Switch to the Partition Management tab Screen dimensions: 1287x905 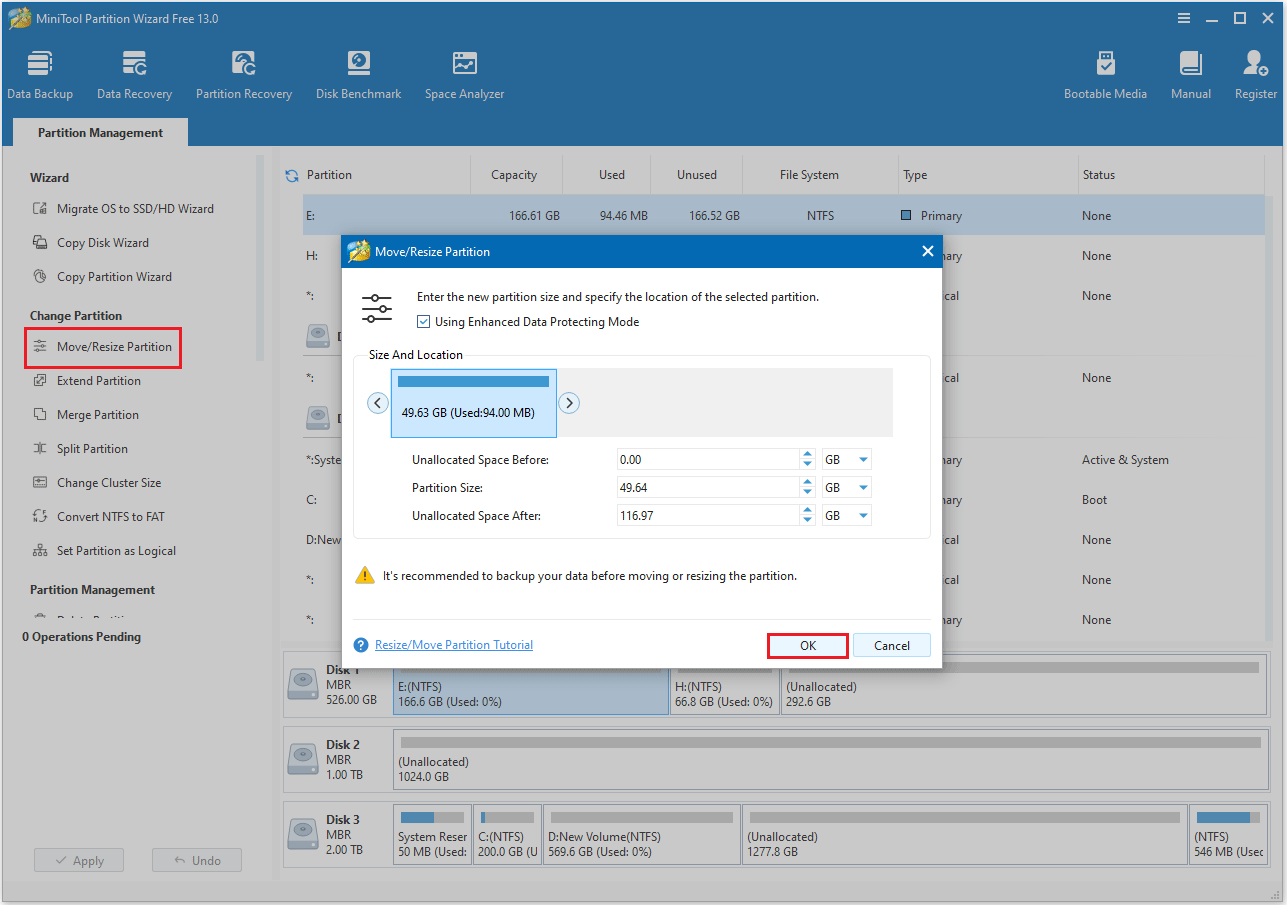[99, 132]
